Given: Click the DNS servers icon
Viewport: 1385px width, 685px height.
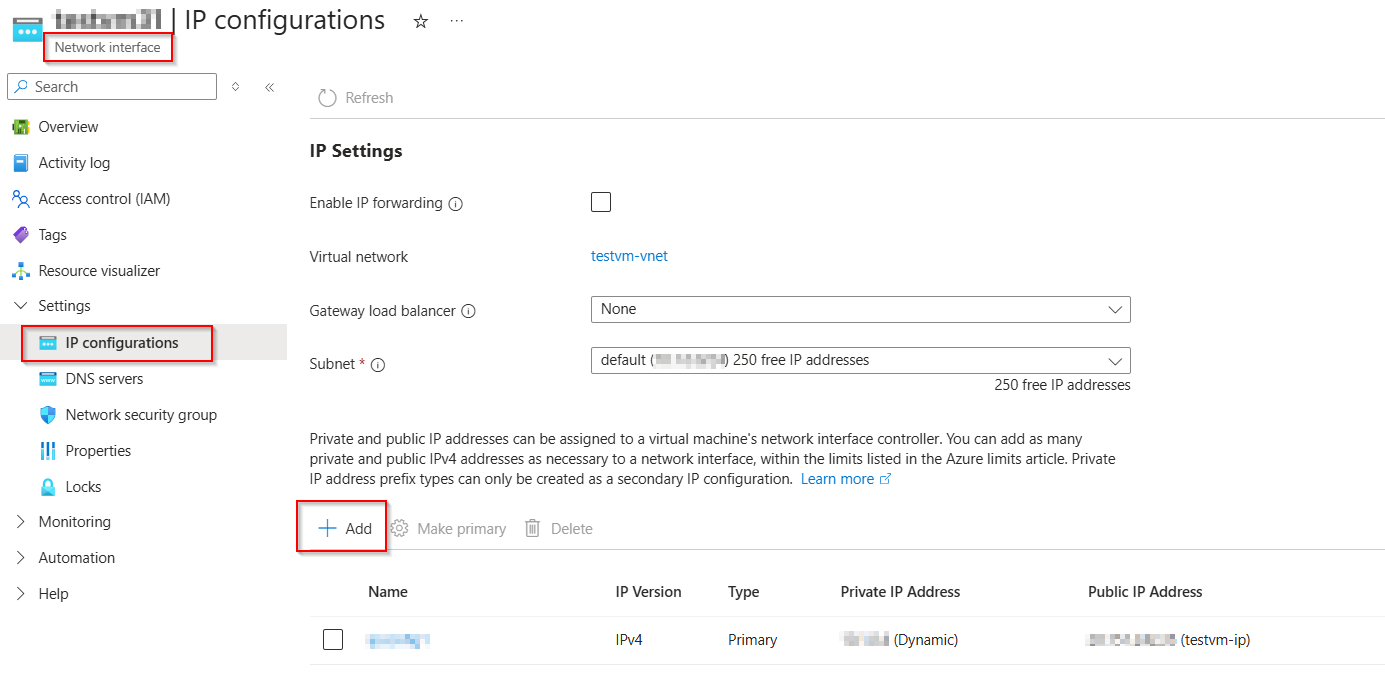Looking at the screenshot, I should (48, 379).
